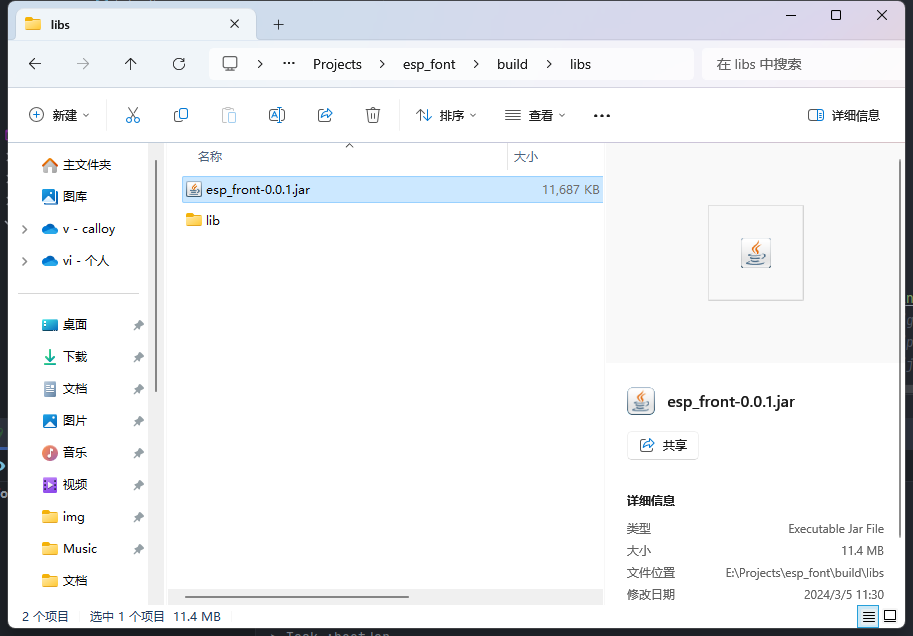Click the Cut scissors icon
The width and height of the screenshot is (913, 636).
(x=133, y=115)
